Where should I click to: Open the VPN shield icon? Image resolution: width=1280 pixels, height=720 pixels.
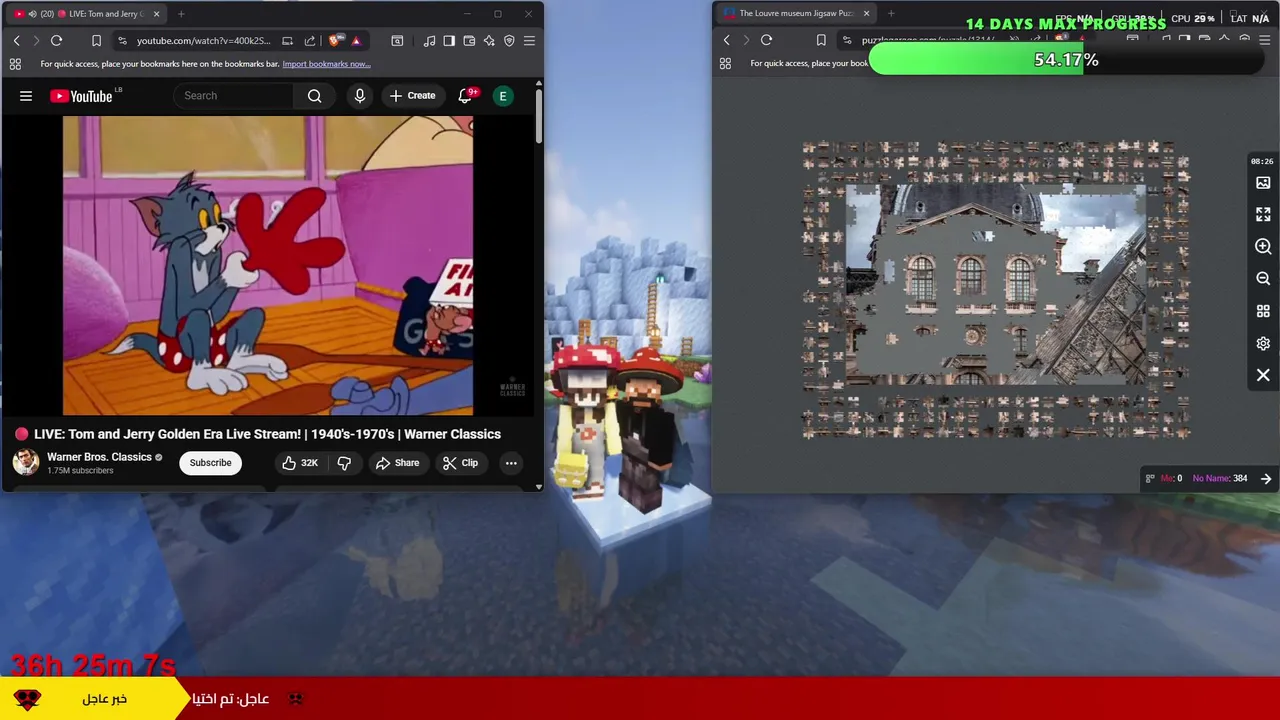point(509,40)
